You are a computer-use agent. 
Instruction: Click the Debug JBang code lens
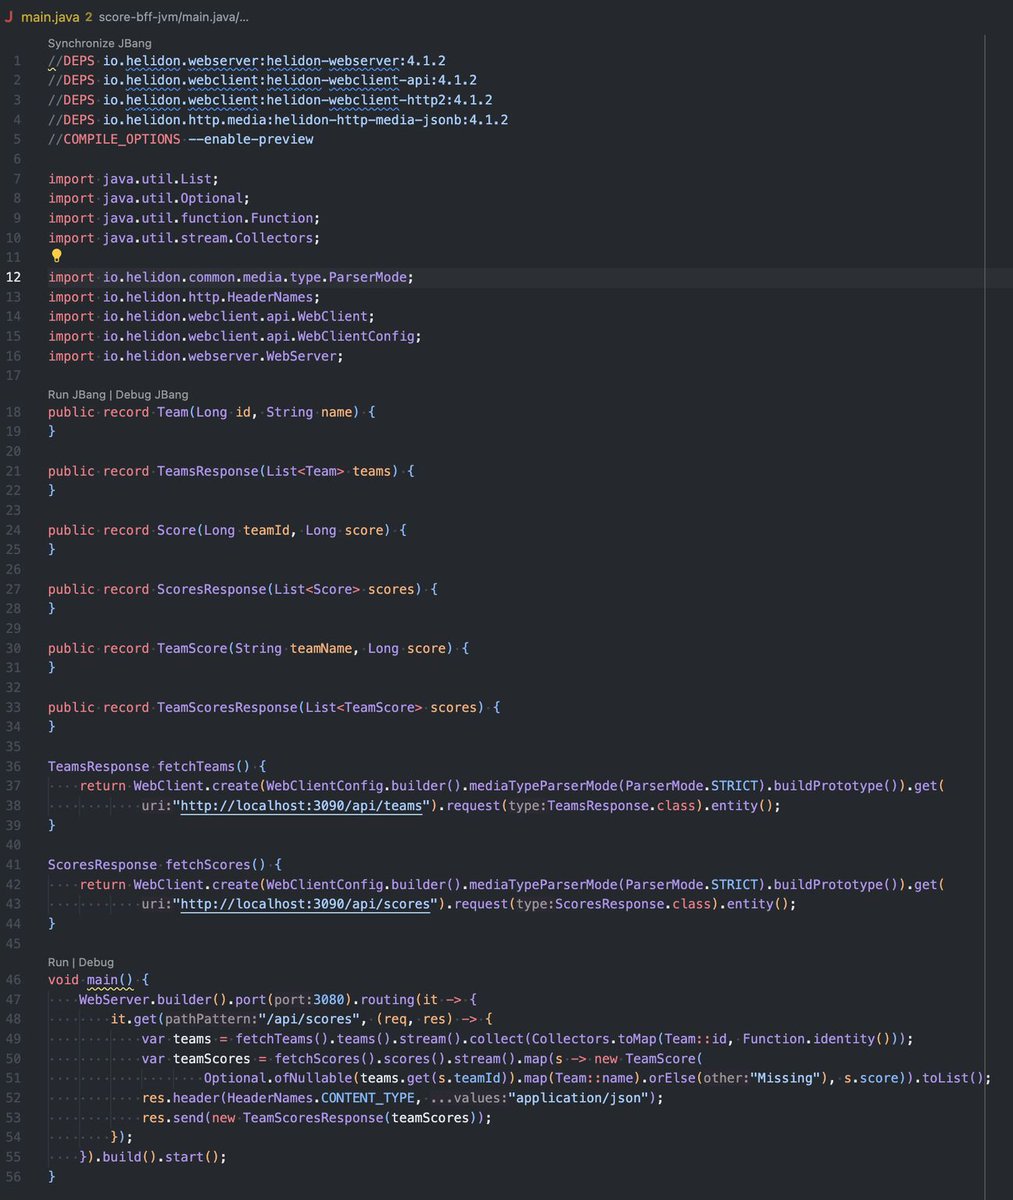(x=152, y=395)
